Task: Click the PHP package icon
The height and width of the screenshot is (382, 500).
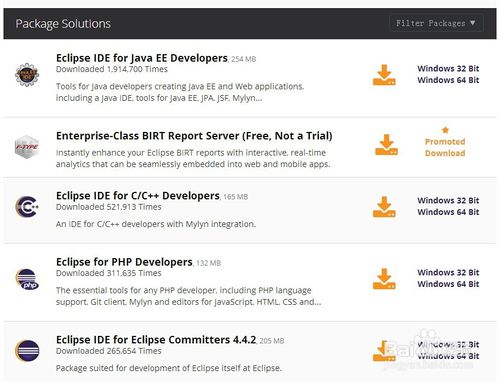Action: (x=27, y=279)
